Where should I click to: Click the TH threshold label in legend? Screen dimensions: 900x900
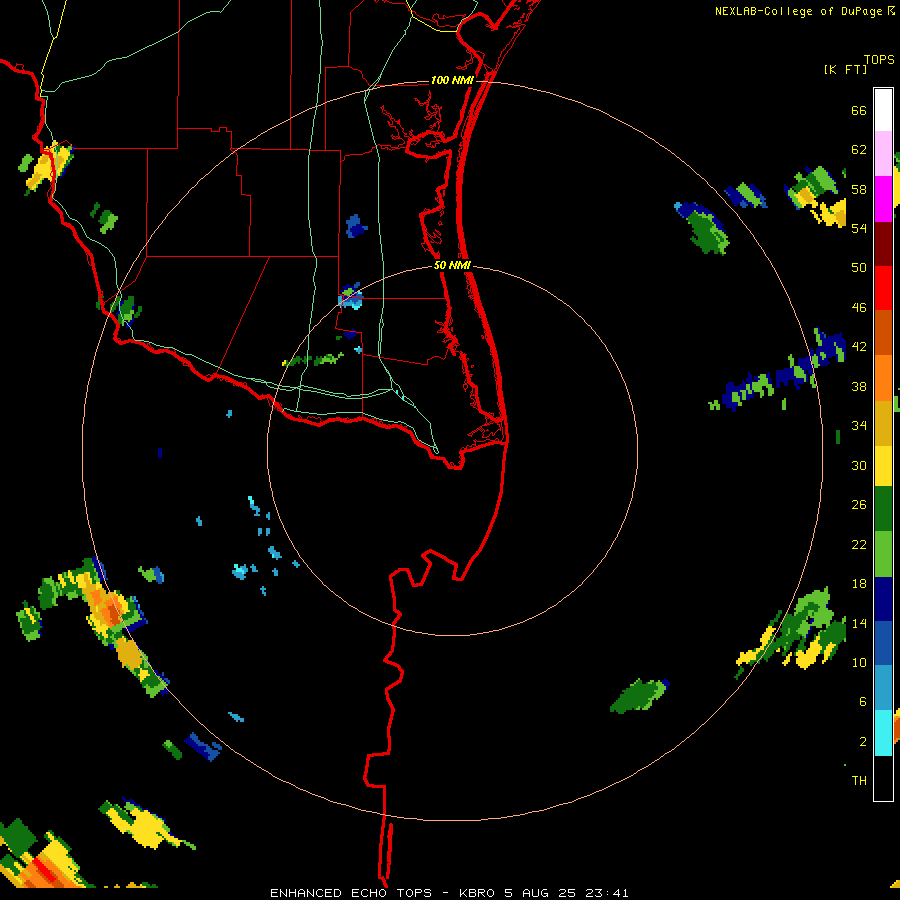859,780
